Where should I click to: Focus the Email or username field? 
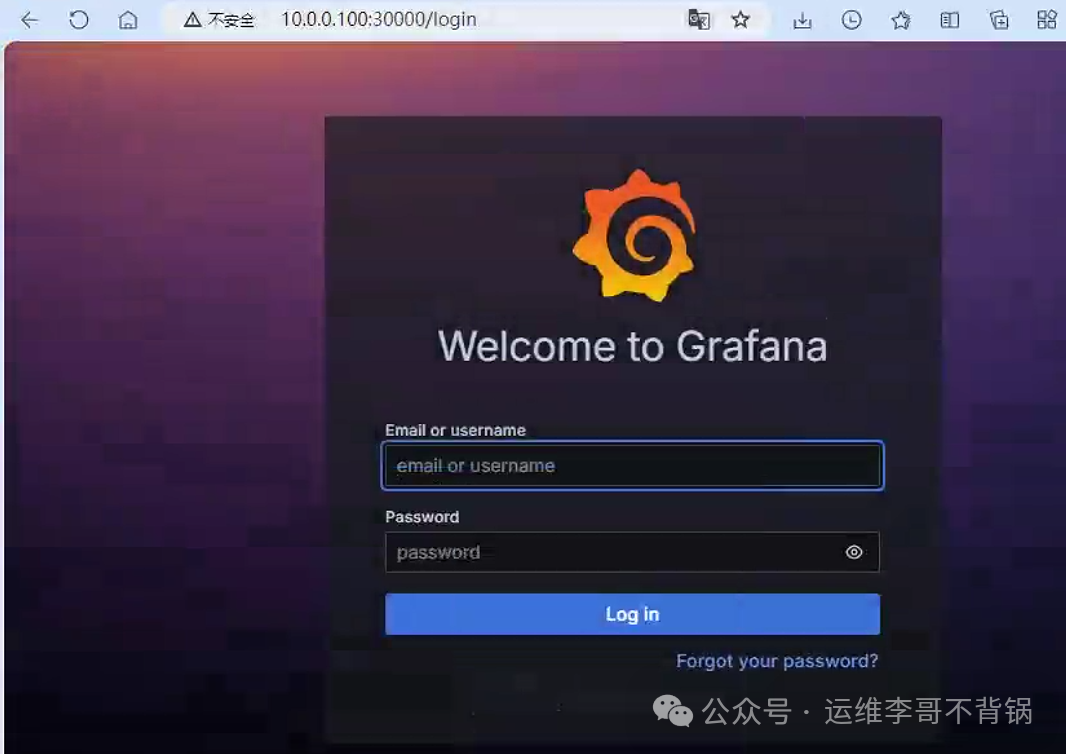(x=632, y=466)
